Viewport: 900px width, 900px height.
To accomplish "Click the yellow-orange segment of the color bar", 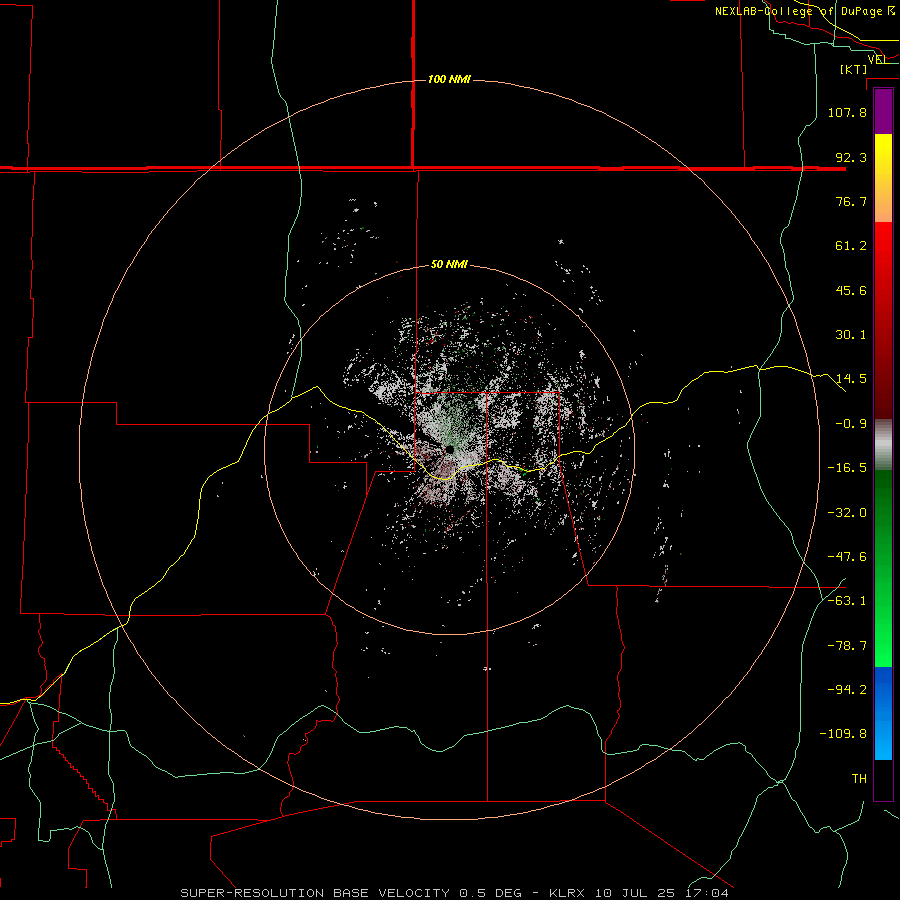I will 883,178.
